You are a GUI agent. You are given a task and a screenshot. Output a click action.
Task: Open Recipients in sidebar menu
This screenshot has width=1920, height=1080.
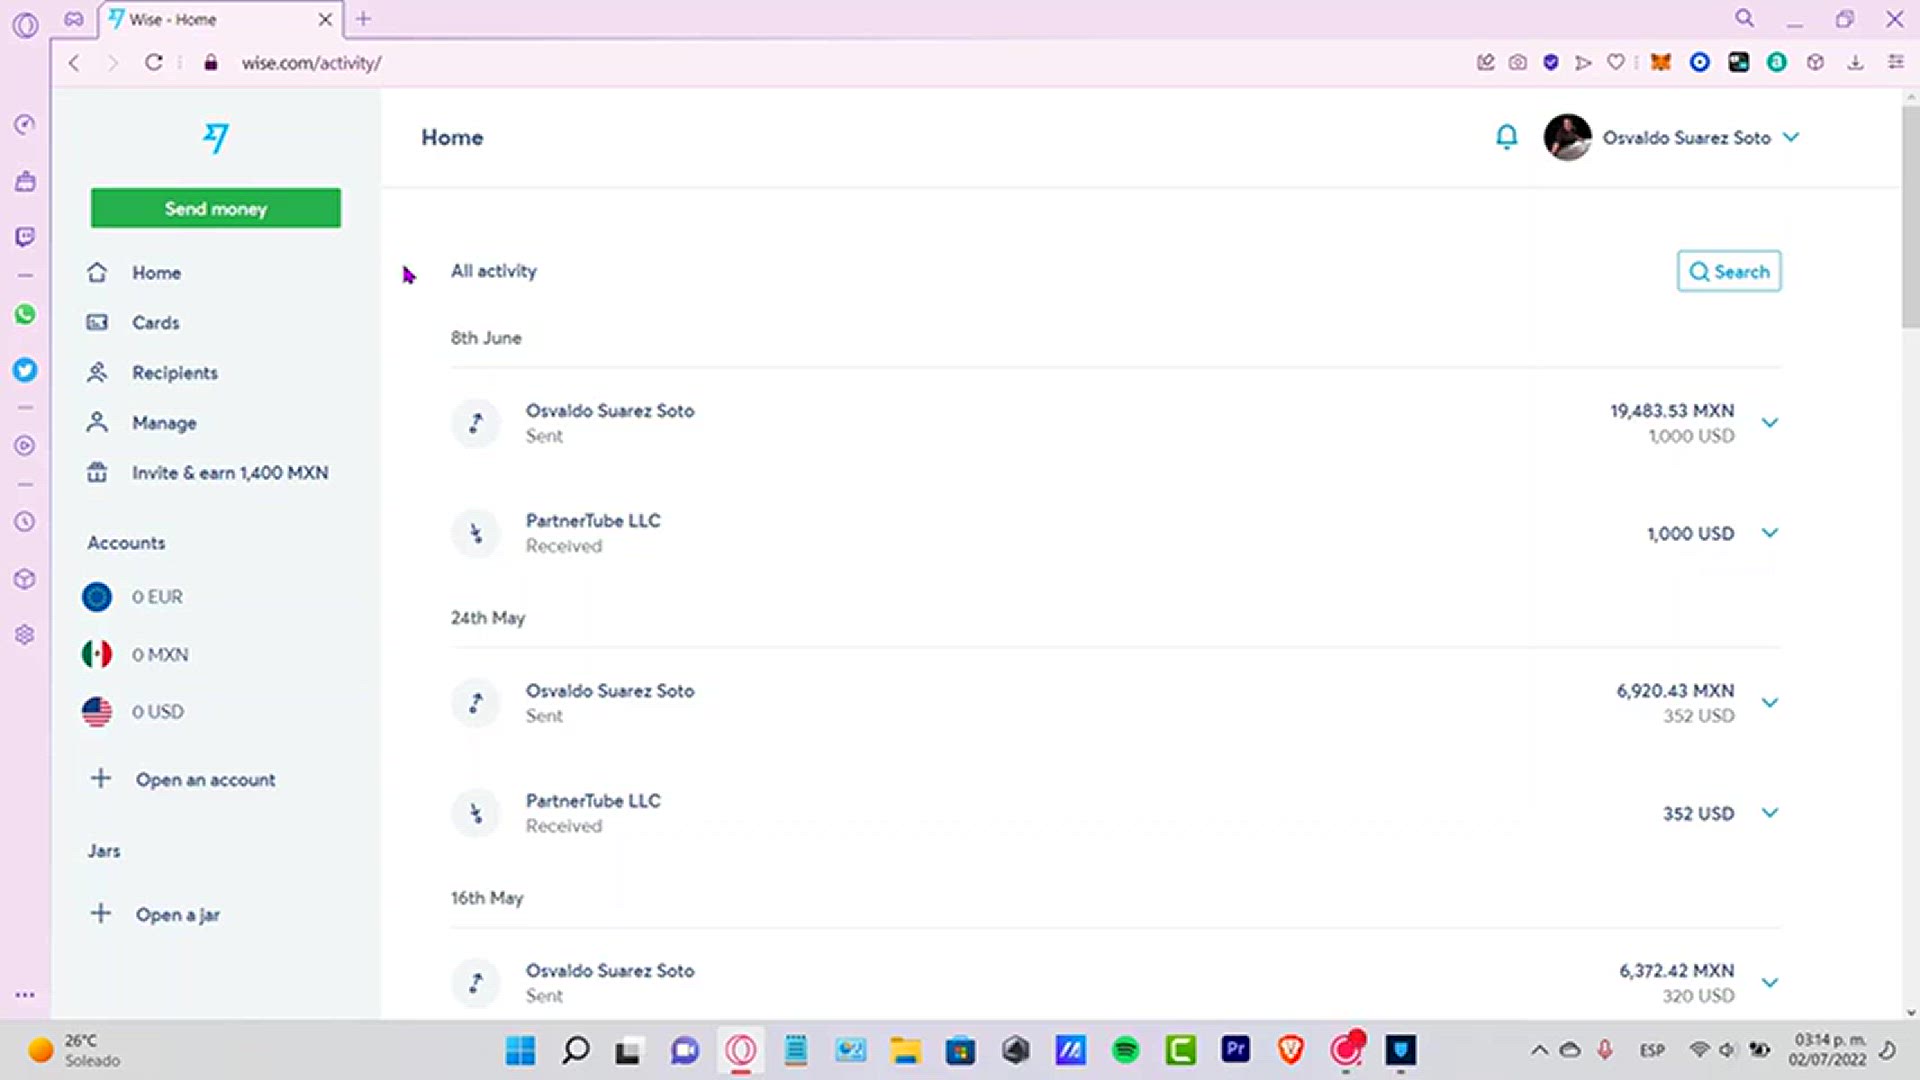(x=175, y=373)
